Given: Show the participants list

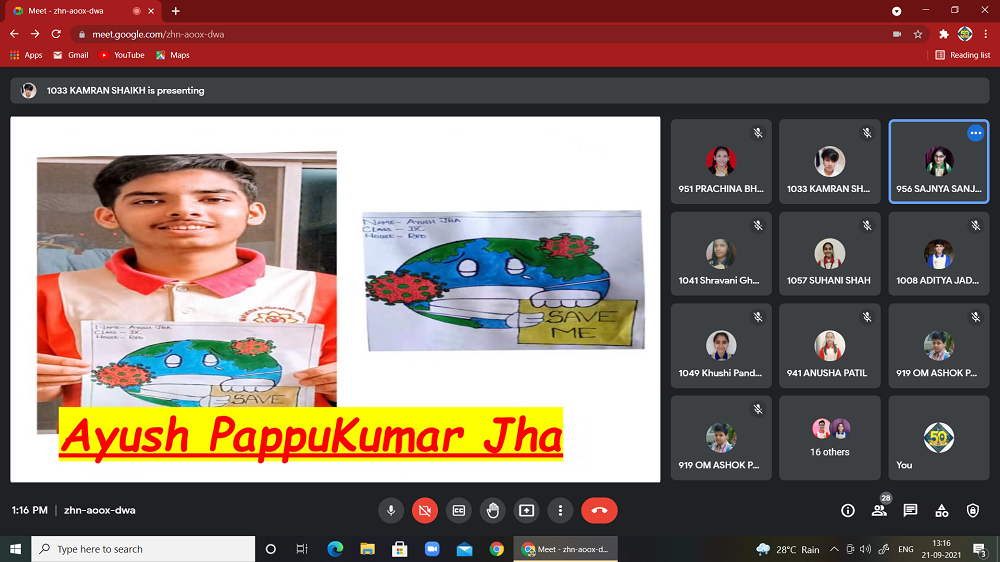Looking at the screenshot, I should (879, 510).
